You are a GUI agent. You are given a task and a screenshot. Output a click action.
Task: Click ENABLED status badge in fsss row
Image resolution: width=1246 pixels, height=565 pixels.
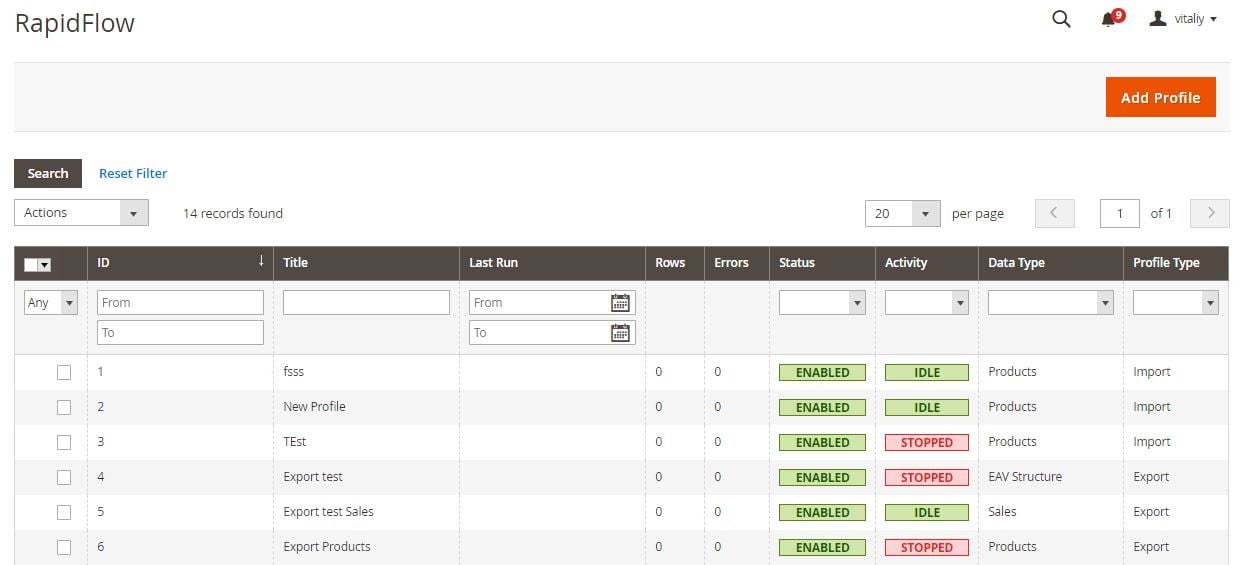[x=822, y=372]
